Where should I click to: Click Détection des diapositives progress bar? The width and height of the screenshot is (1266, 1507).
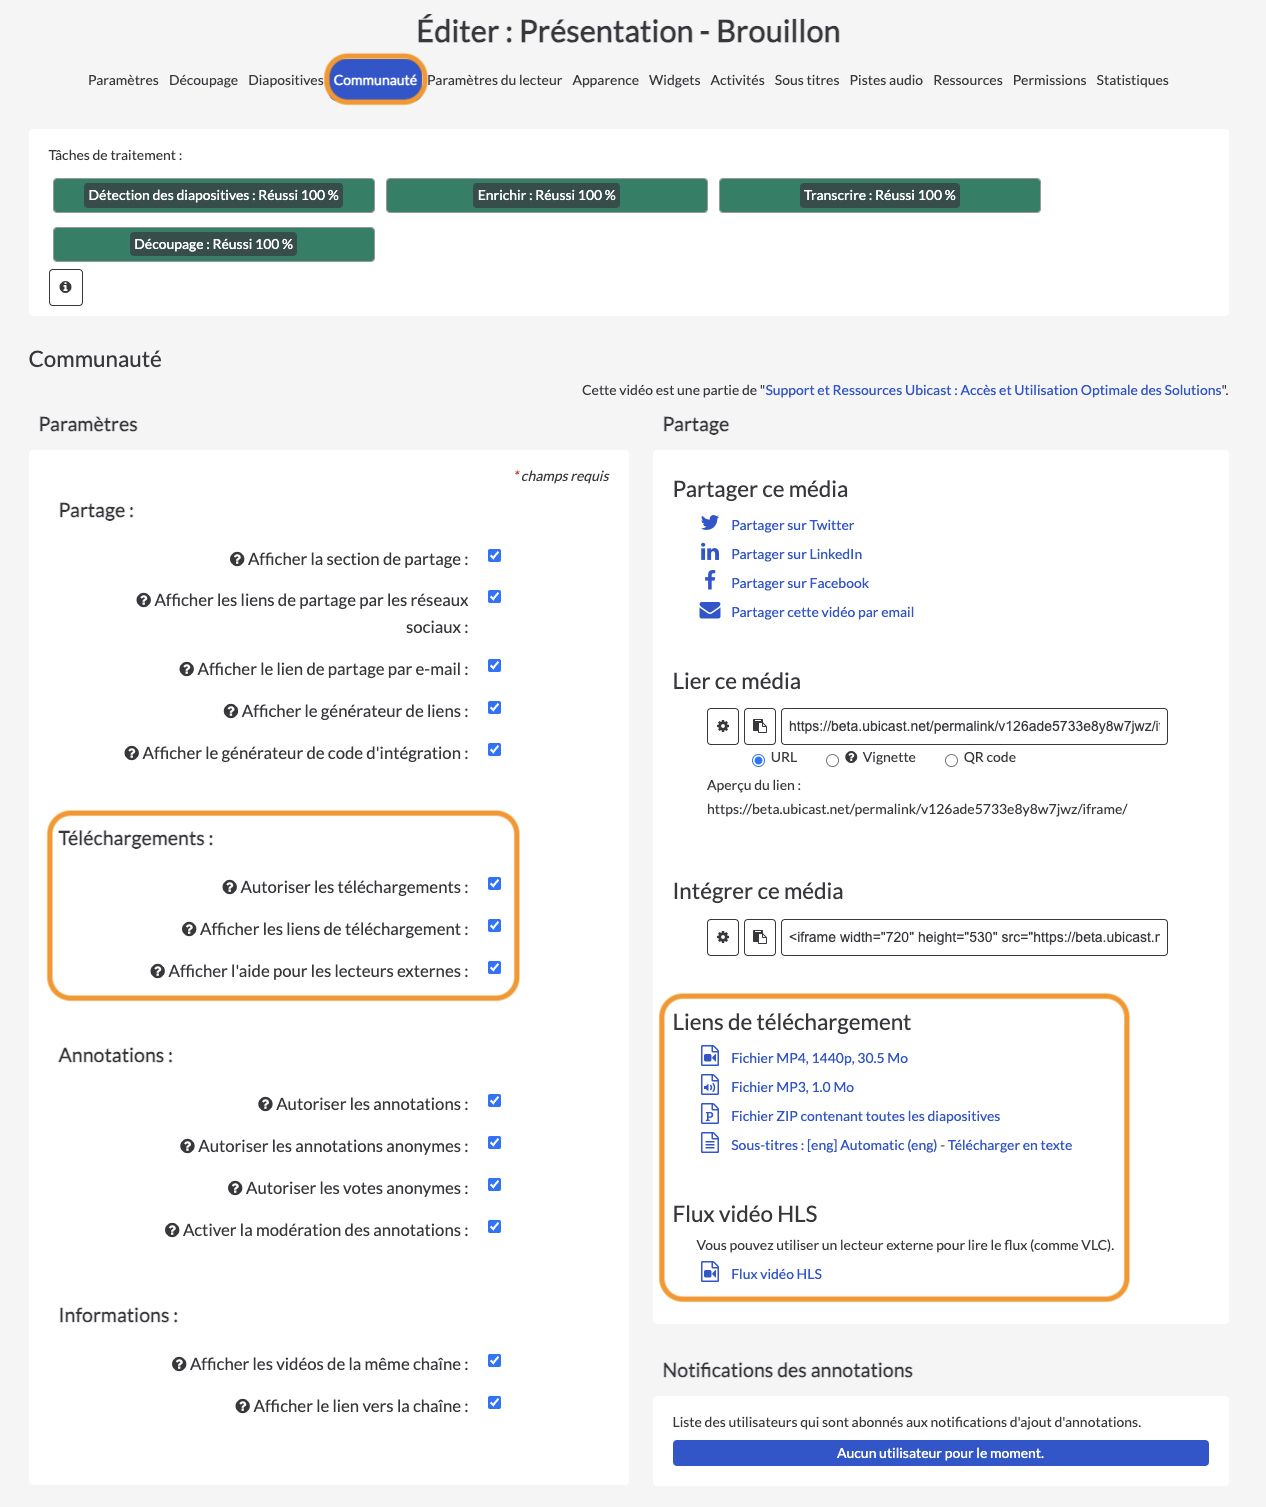tap(214, 195)
